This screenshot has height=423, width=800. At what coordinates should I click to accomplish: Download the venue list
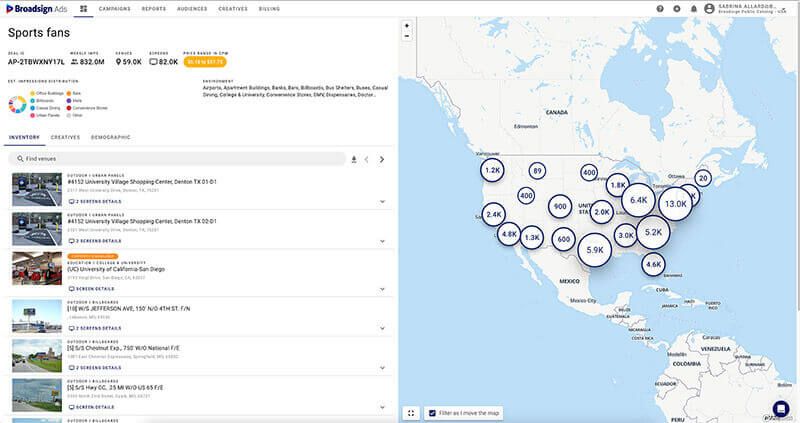click(x=354, y=160)
